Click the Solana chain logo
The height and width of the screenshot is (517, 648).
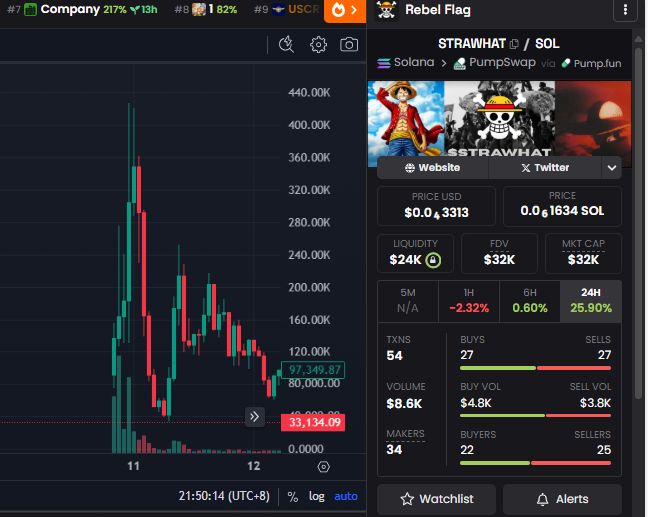384,63
